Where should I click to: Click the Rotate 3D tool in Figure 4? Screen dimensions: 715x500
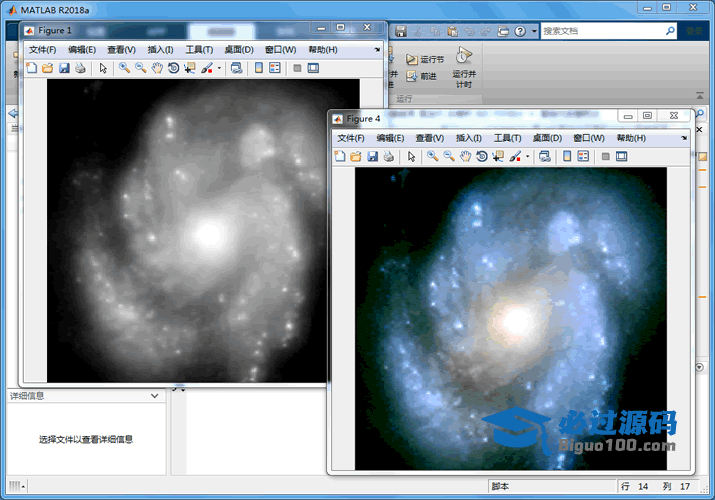(x=482, y=156)
